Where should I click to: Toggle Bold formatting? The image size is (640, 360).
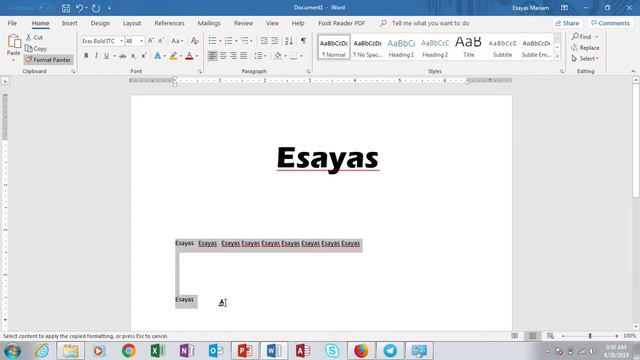[86, 56]
